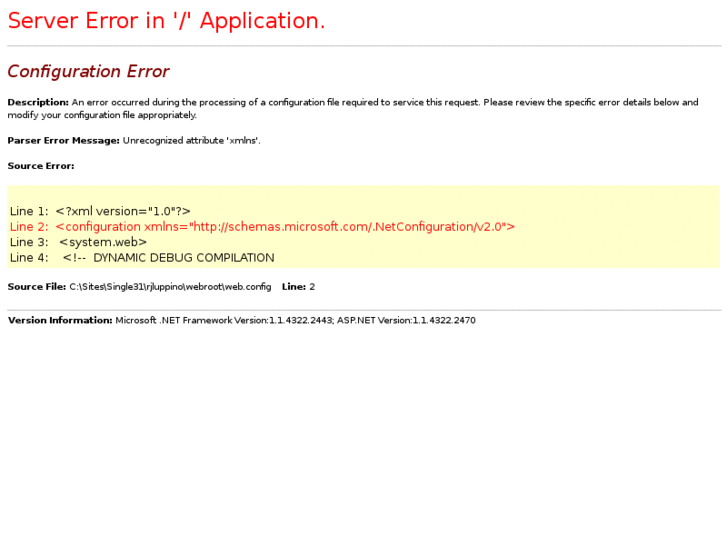Click the "Description:" label
727x545 pixels.
click(38, 102)
